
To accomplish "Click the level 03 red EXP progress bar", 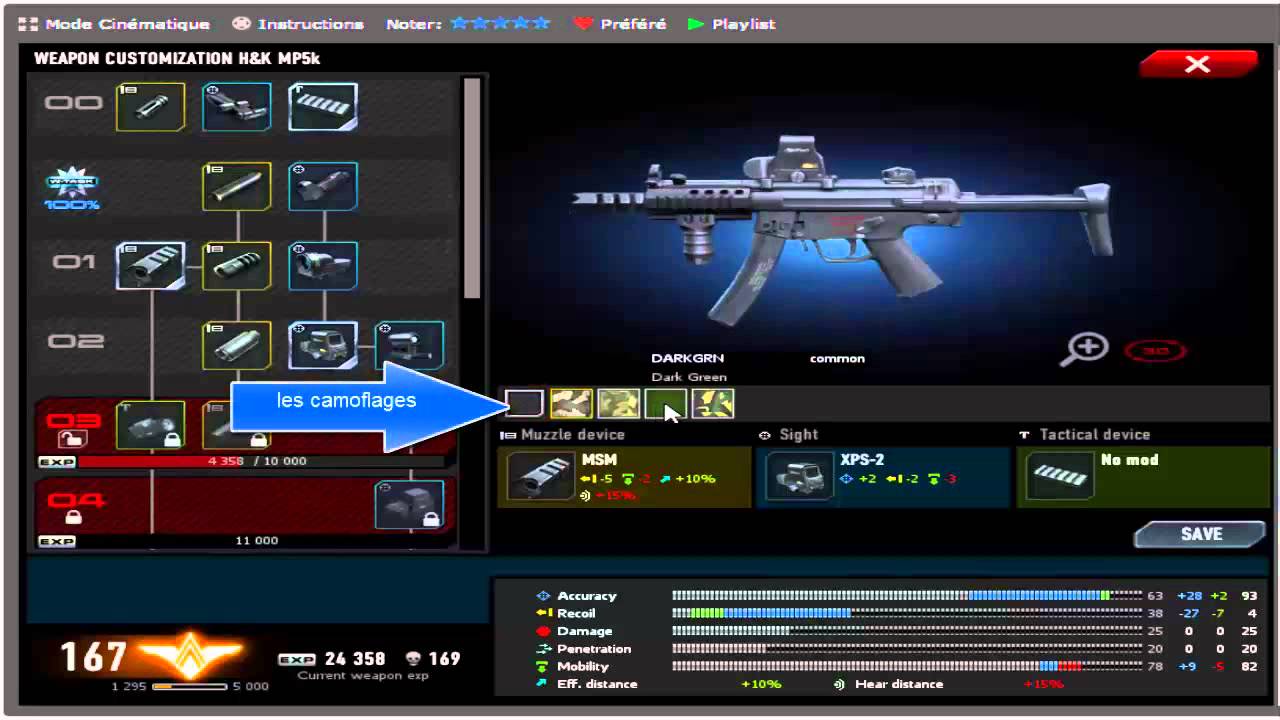I will point(260,461).
